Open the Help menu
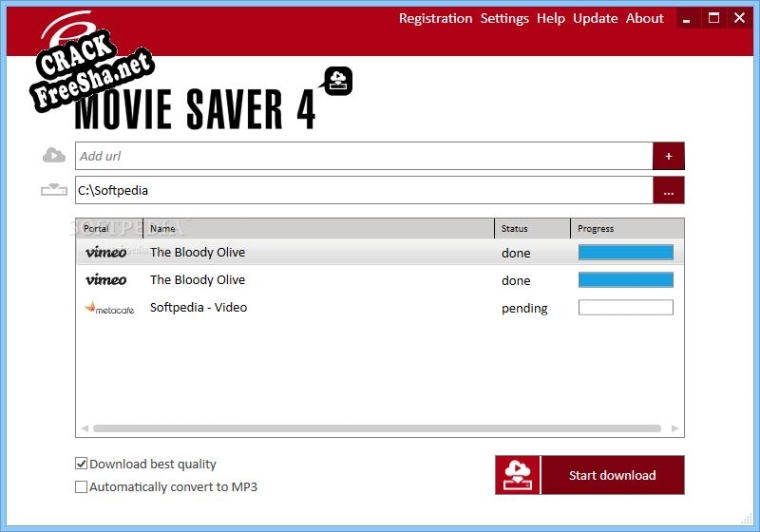The height and width of the screenshot is (532, 760). click(550, 18)
